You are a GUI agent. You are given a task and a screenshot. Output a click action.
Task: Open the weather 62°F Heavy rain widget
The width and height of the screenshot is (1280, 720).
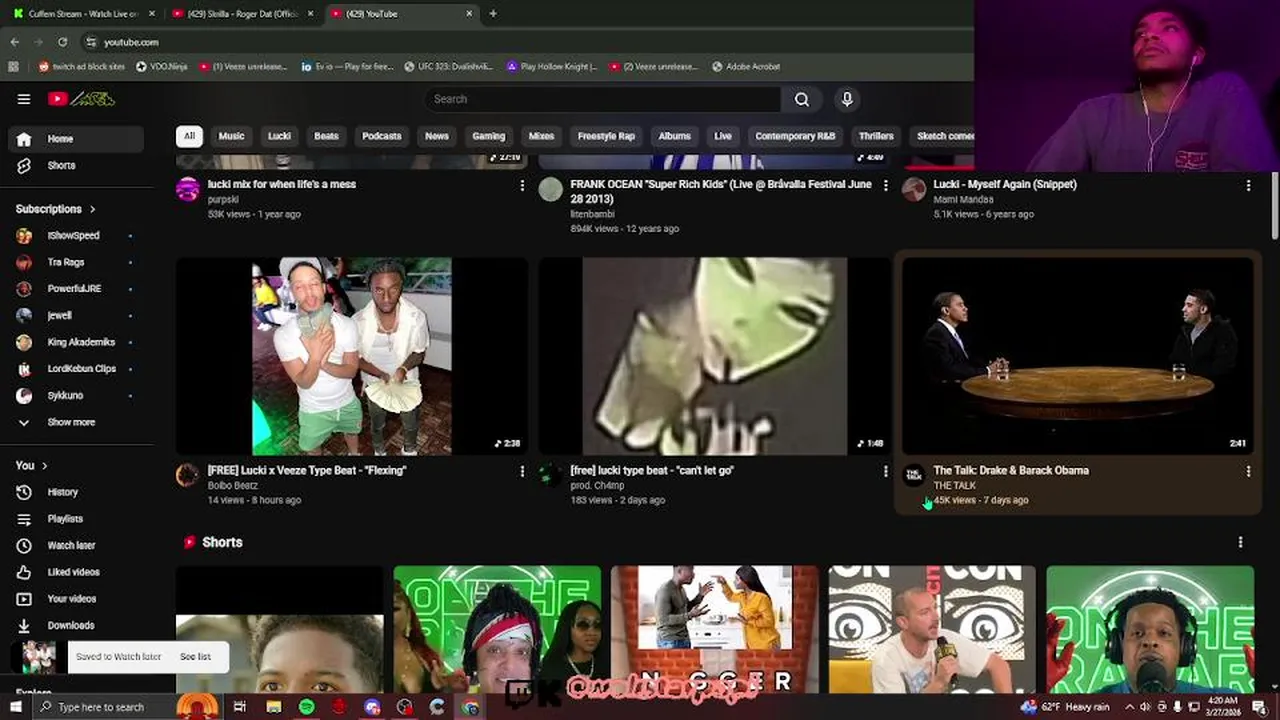(x=1065, y=707)
